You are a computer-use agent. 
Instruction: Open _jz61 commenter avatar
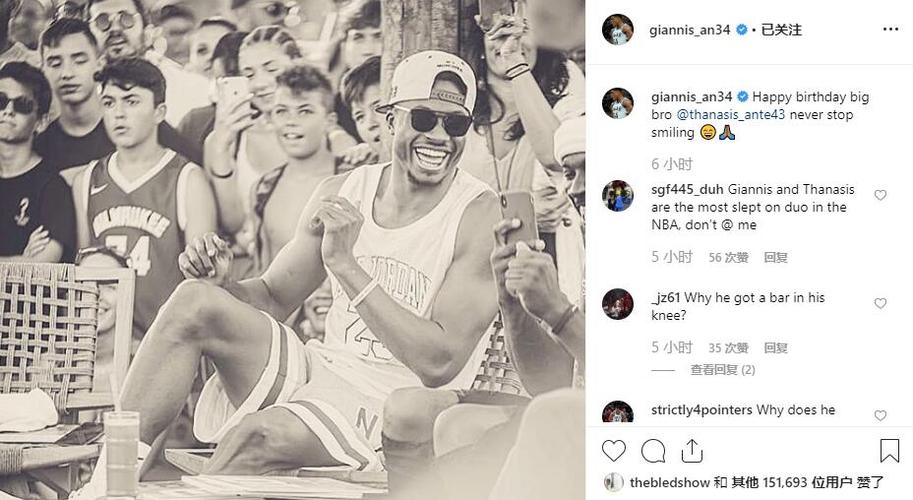click(x=617, y=304)
